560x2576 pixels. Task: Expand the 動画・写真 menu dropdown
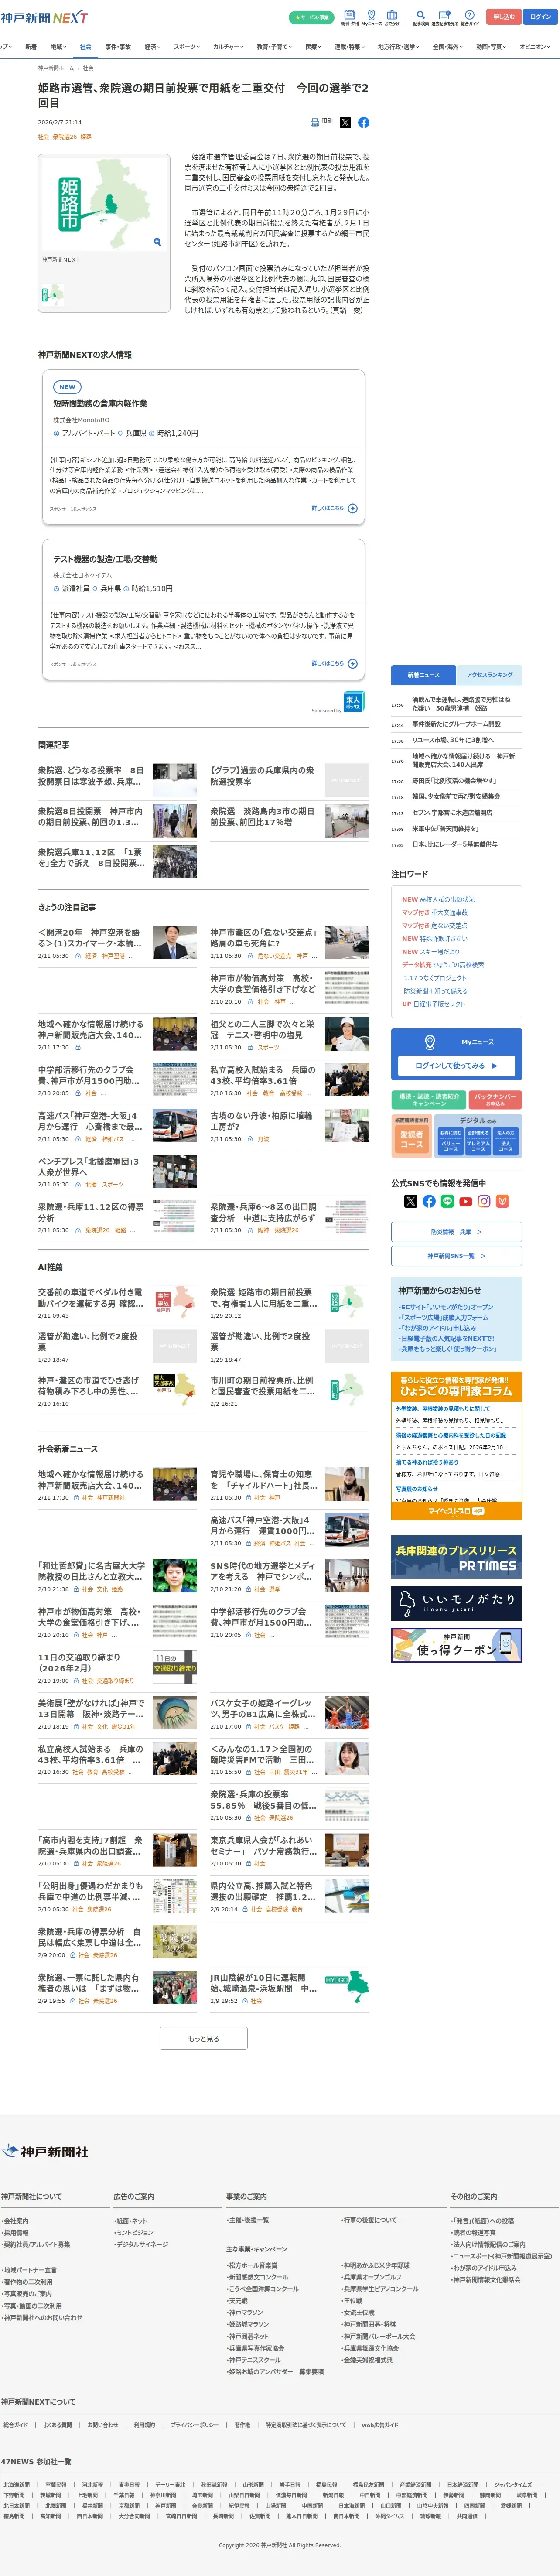(491, 47)
